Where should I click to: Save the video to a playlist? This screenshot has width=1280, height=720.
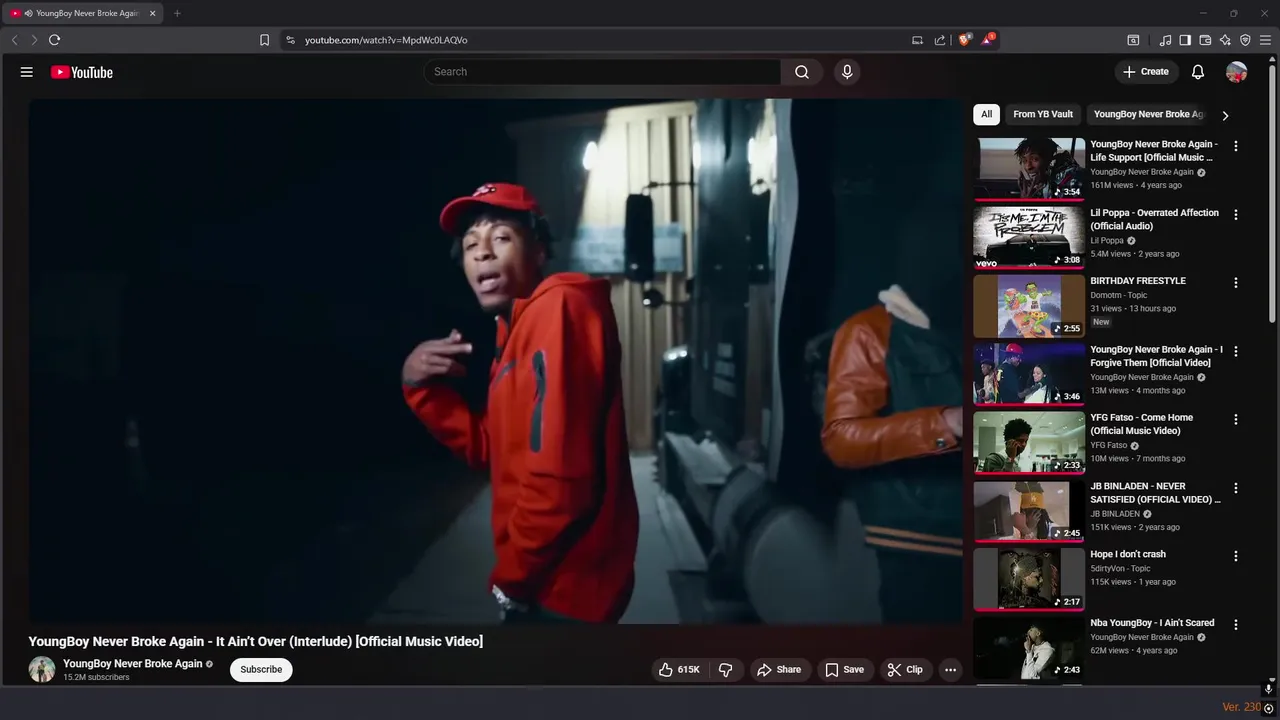pyautogui.click(x=844, y=670)
